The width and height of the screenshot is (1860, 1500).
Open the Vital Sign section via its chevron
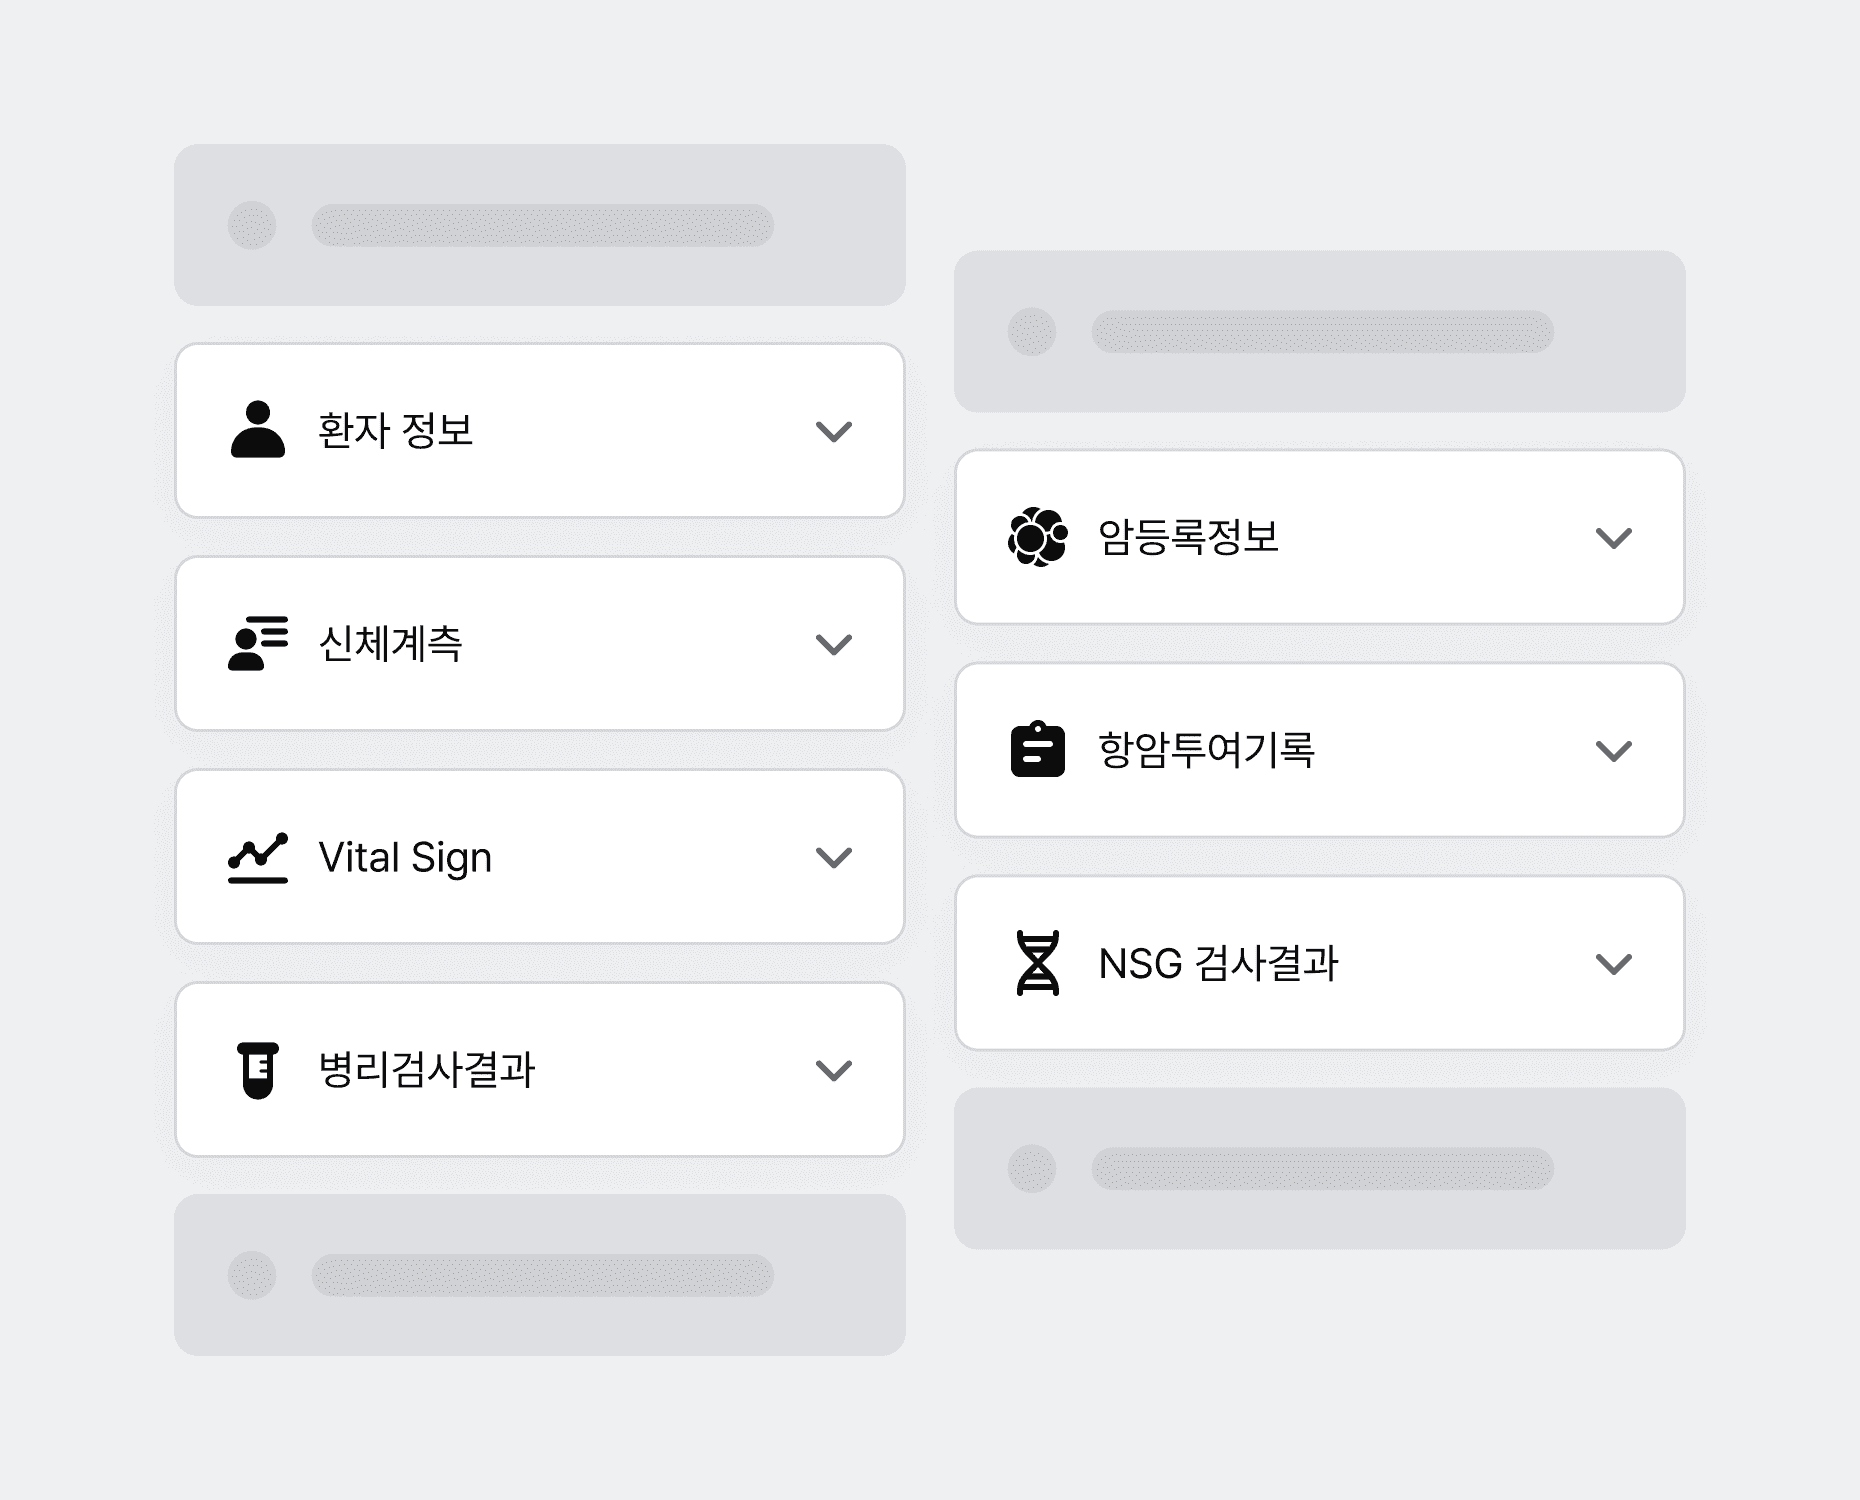pyautogui.click(x=836, y=856)
